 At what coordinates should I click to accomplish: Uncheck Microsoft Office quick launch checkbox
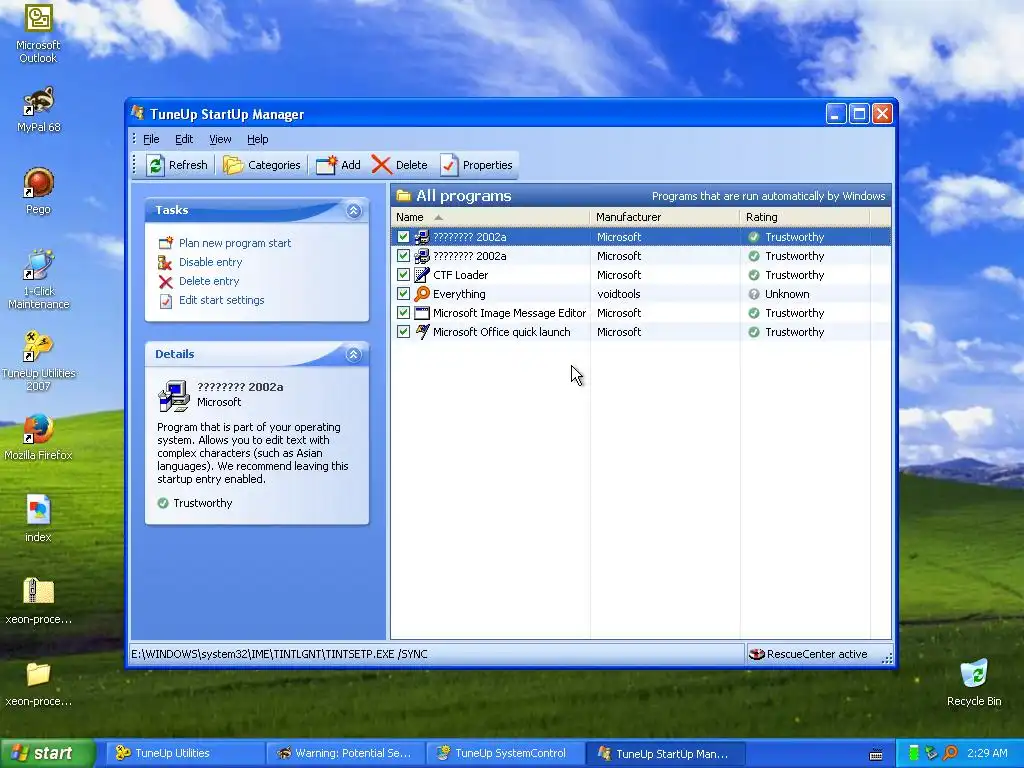coord(404,332)
